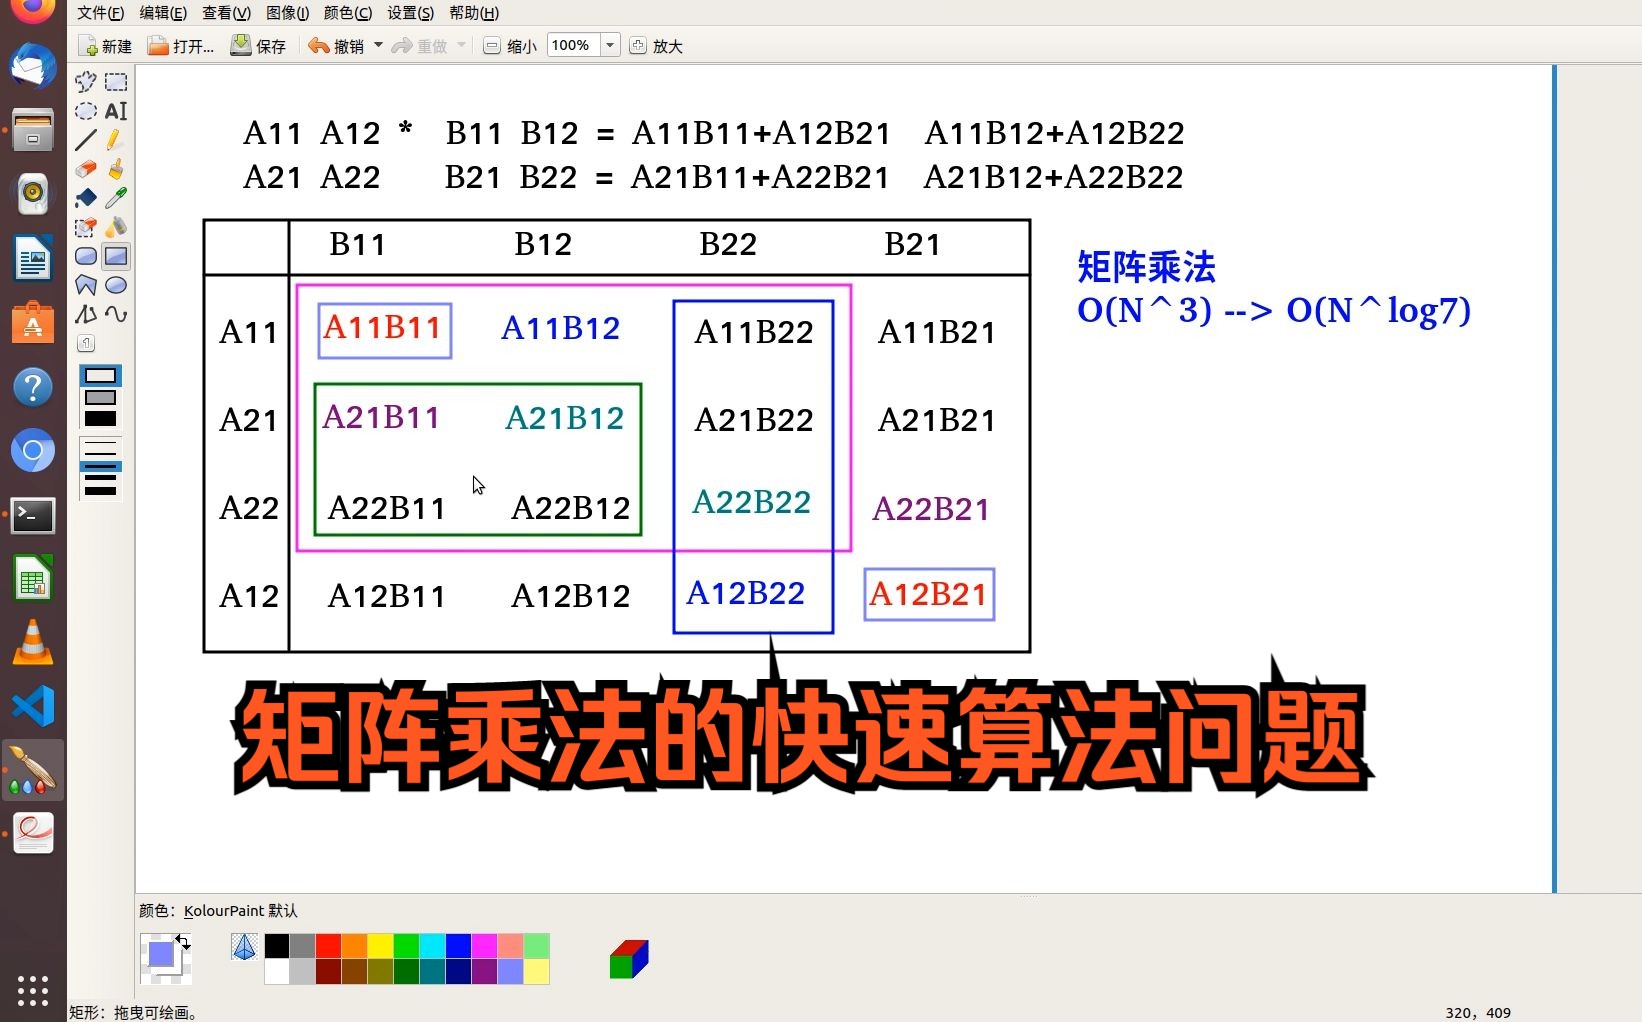
Task: Select the Flood Fill bucket tool
Action: 86,198
